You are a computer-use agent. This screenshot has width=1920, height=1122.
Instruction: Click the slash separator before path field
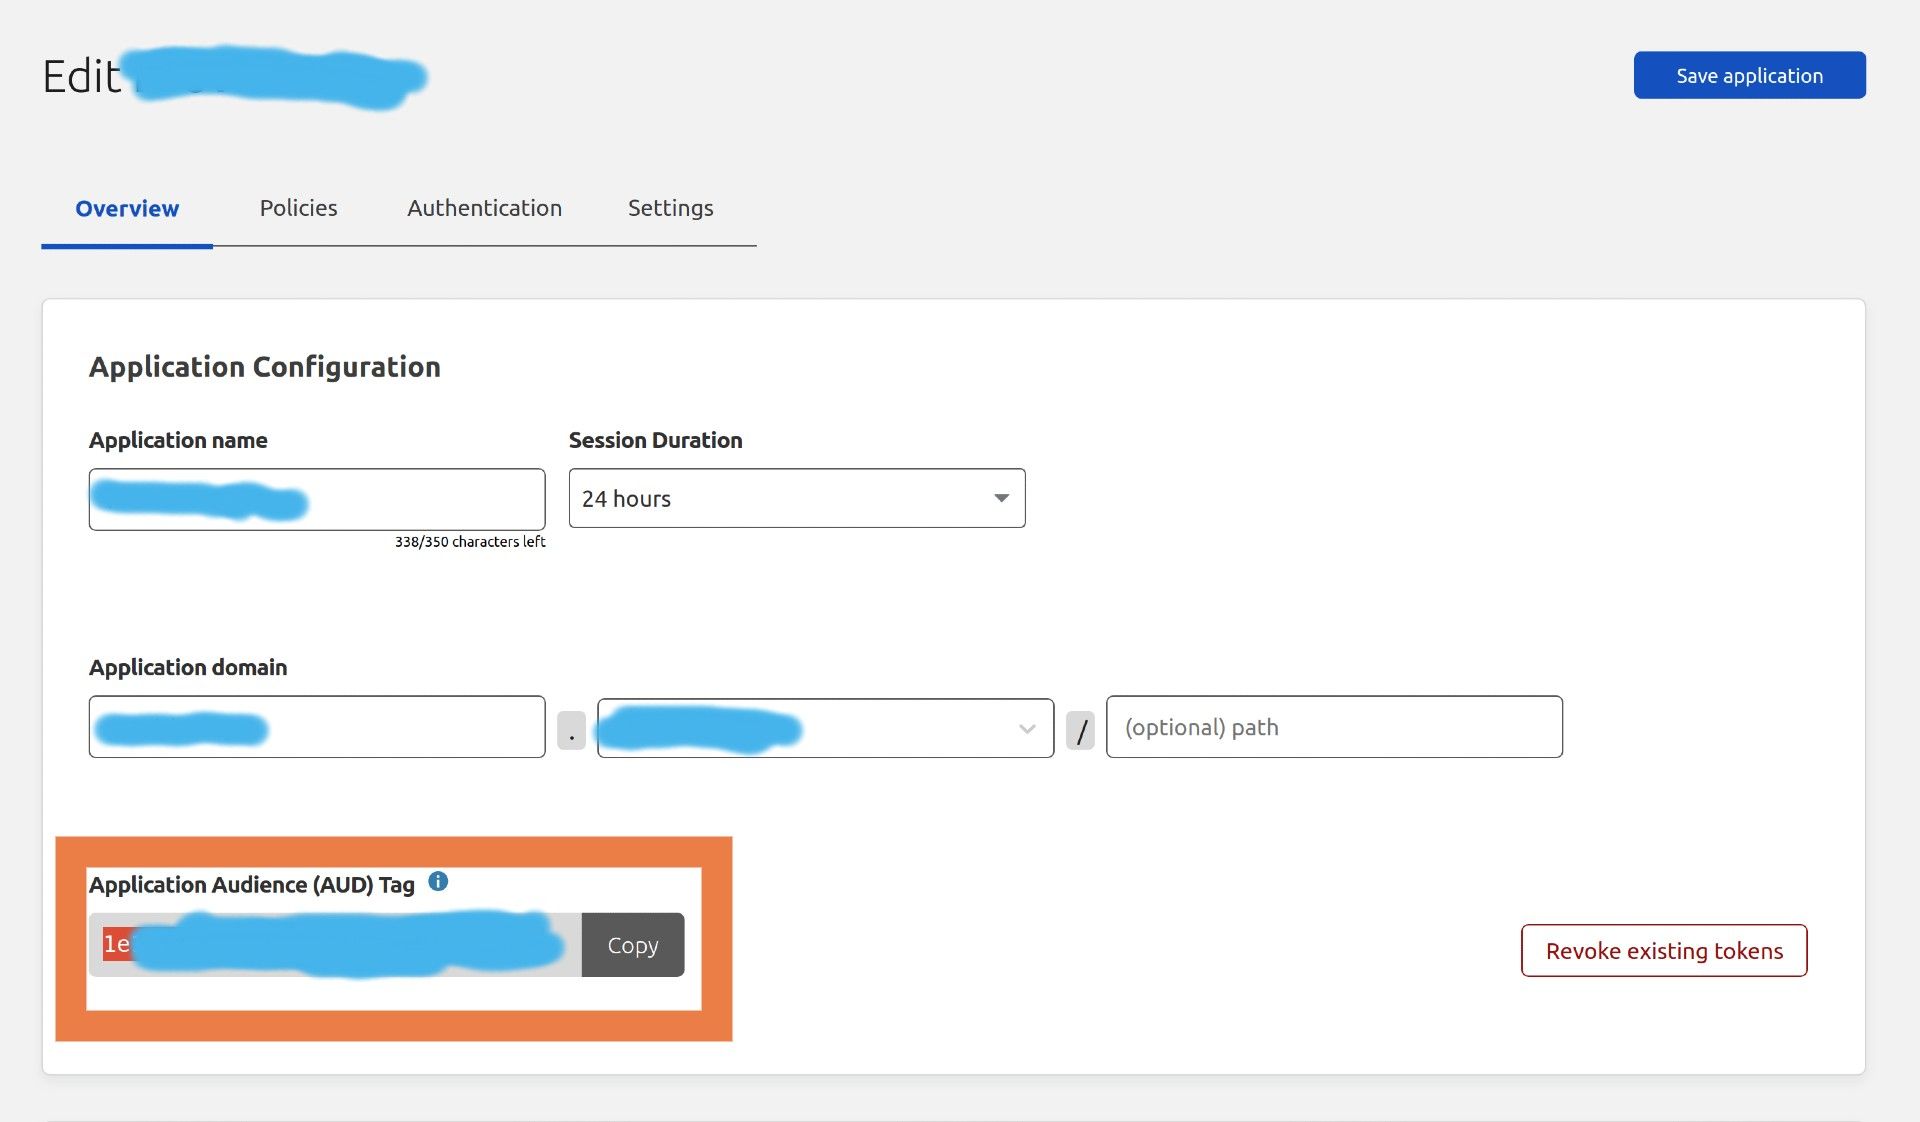1080,730
